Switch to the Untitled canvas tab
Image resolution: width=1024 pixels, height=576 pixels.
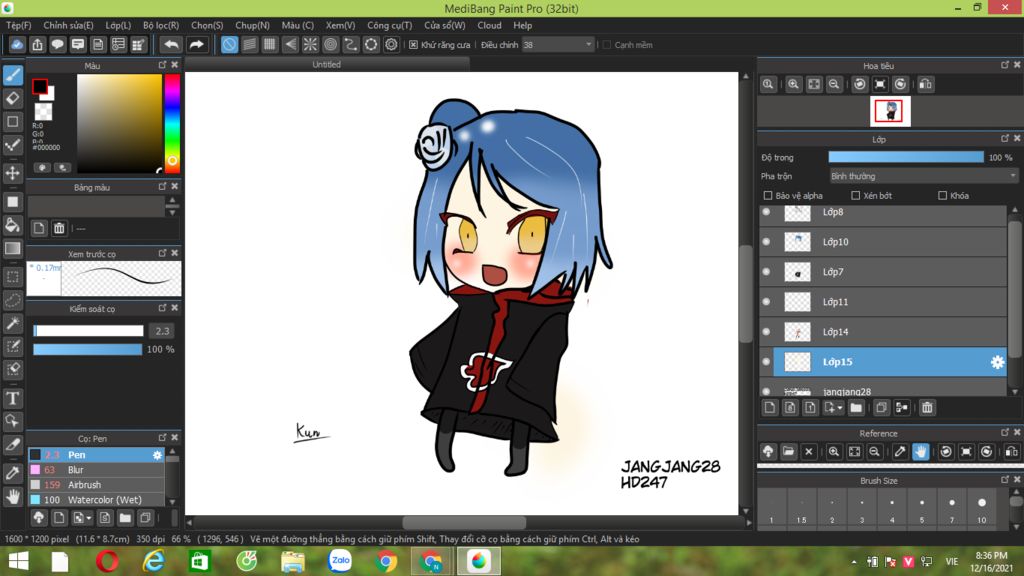(x=327, y=65)
